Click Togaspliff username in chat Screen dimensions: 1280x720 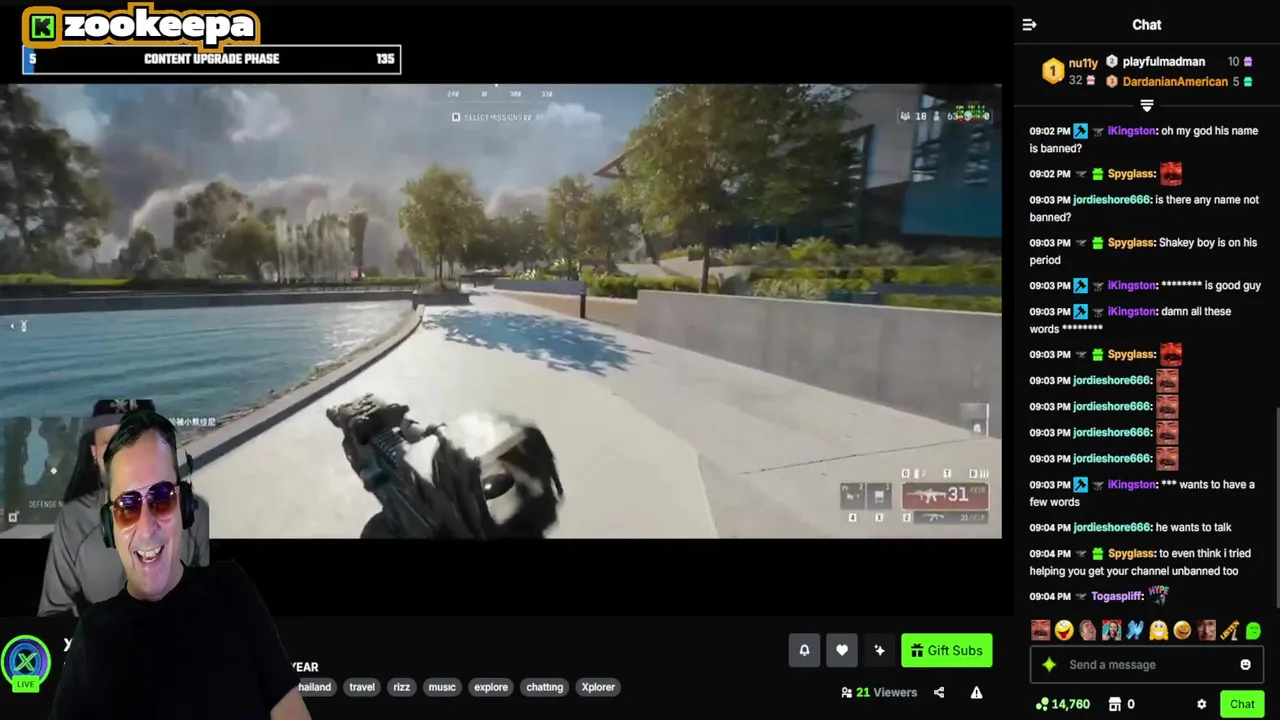pyautogui.click(x=1116, y=596)
